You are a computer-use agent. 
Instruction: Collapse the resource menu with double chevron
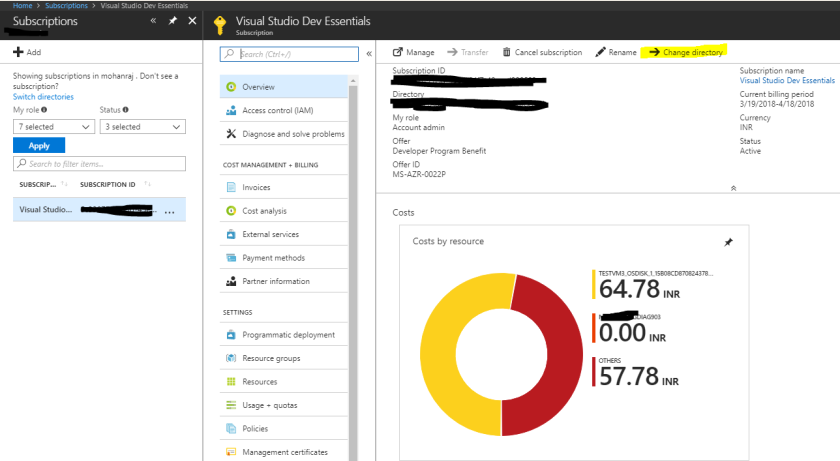tap(369, 54)
